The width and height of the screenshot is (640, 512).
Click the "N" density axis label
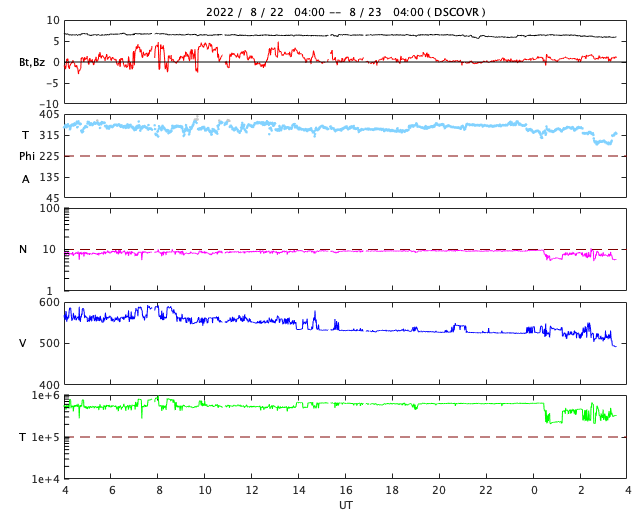point(23,249)
